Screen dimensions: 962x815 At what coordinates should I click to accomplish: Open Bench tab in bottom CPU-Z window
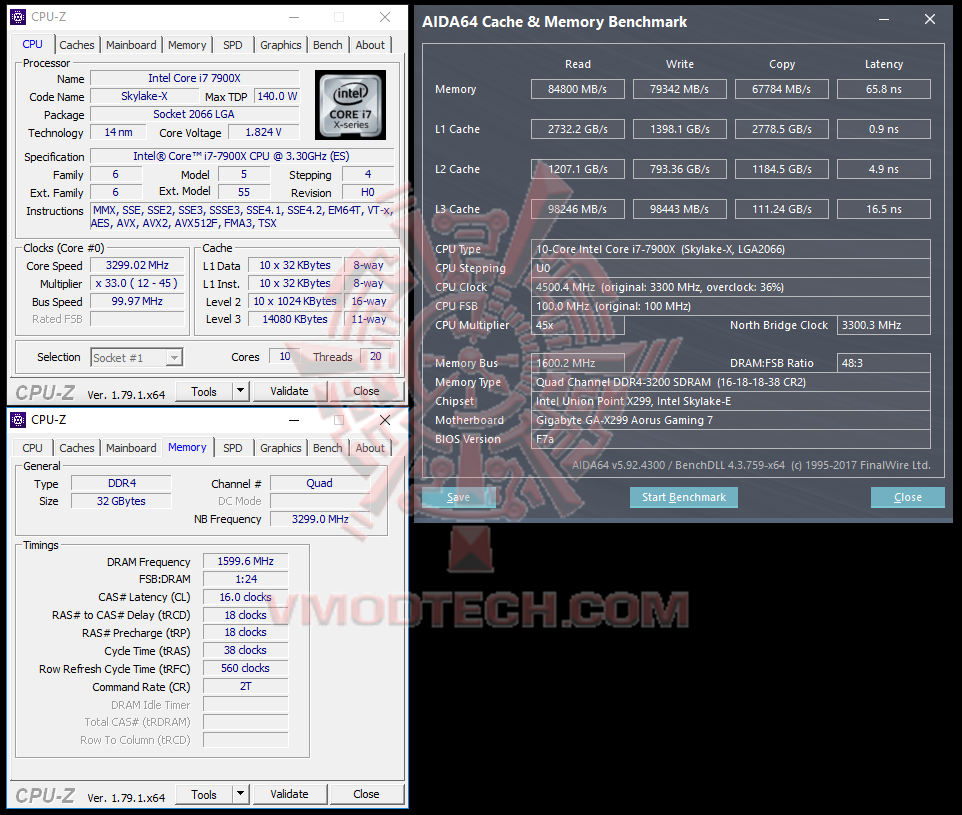(x=328, y=448)
